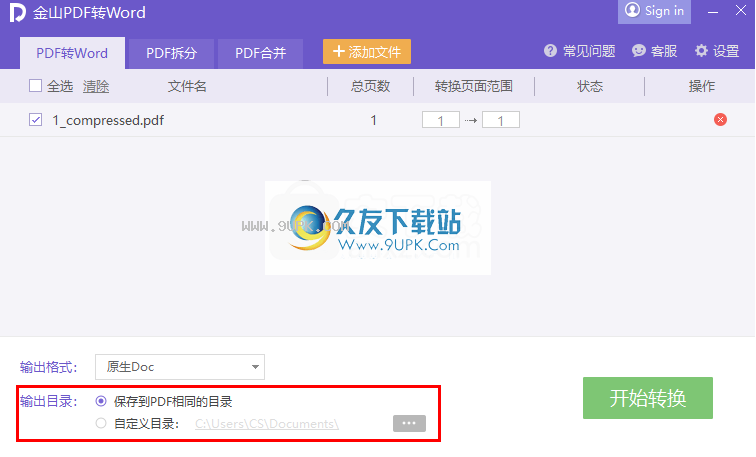
Task: Click the 开始转换 start conversion button
Action: pos(648,398)
